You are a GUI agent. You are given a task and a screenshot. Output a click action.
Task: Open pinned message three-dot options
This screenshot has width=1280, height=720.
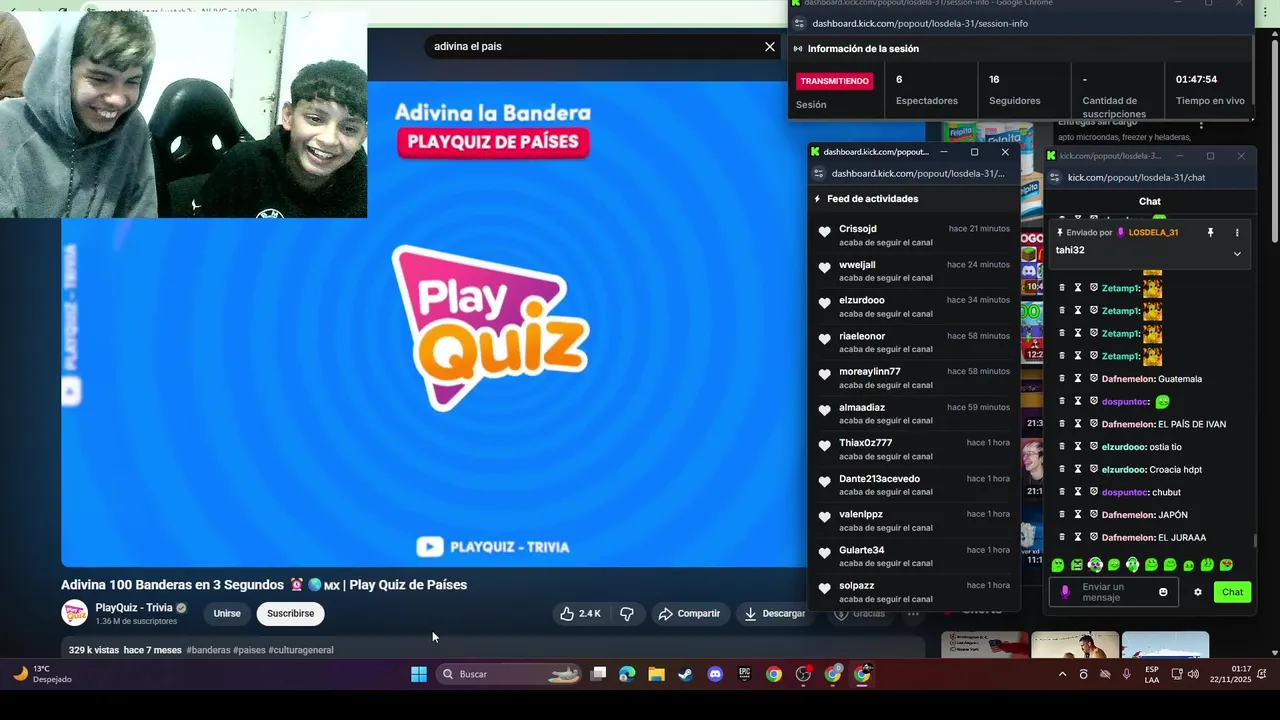click(1237, 232)
